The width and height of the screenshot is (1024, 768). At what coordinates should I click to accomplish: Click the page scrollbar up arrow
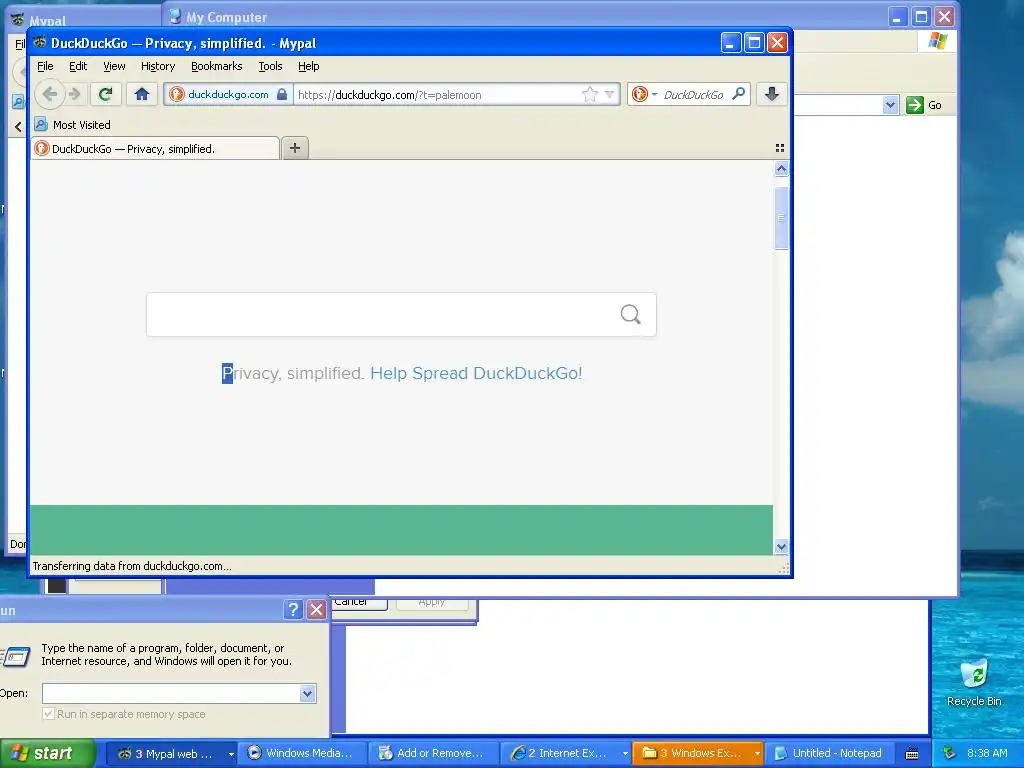pyautogui.click(x=781, y=169)
